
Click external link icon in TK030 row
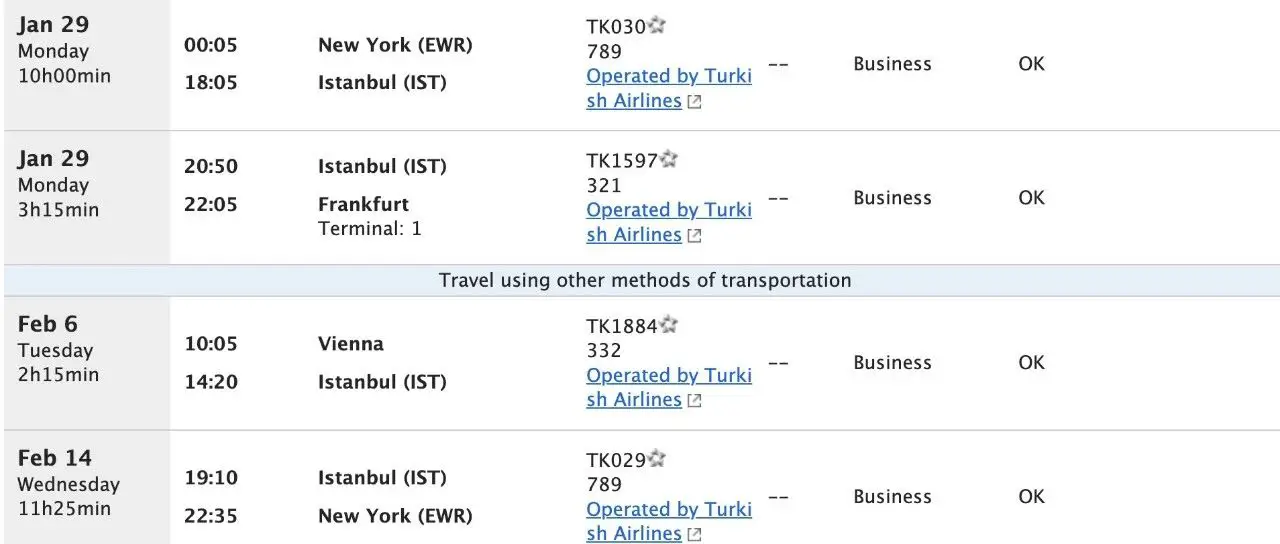pos(694,102)
